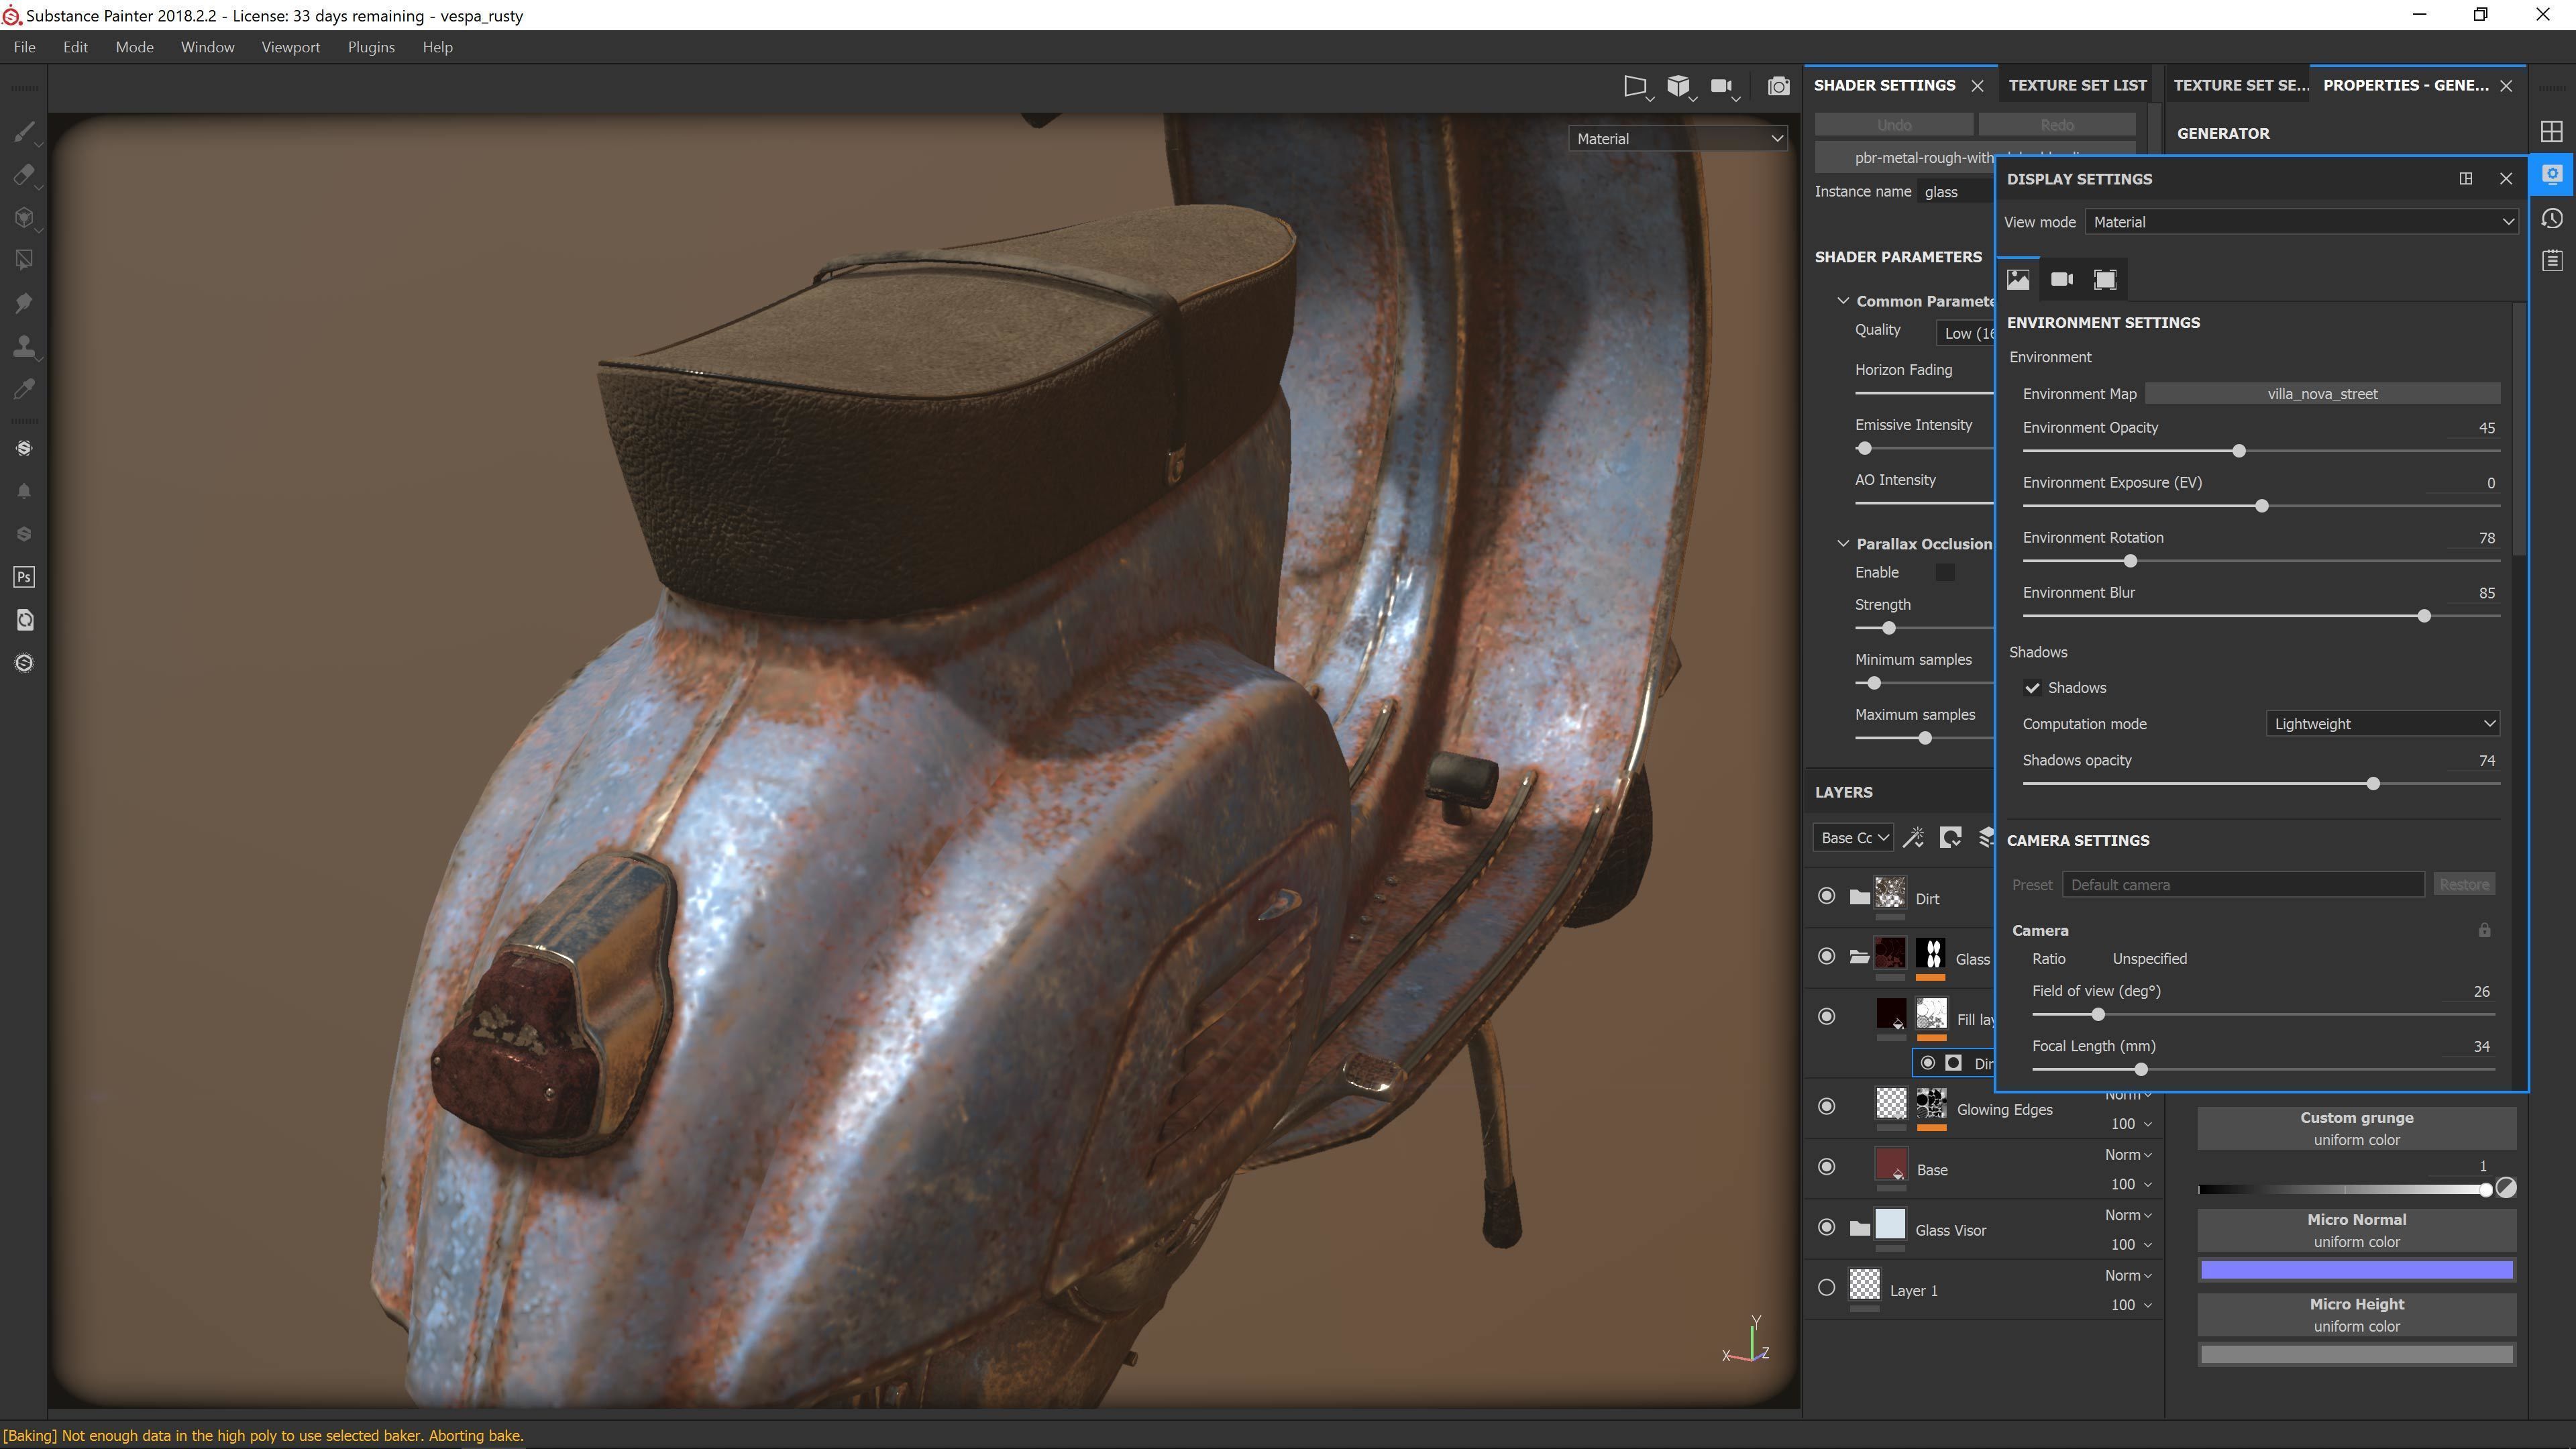The image size is (2576, 1449).
Task: Close the Shader Settings tab
Action: pos(1977,86)
